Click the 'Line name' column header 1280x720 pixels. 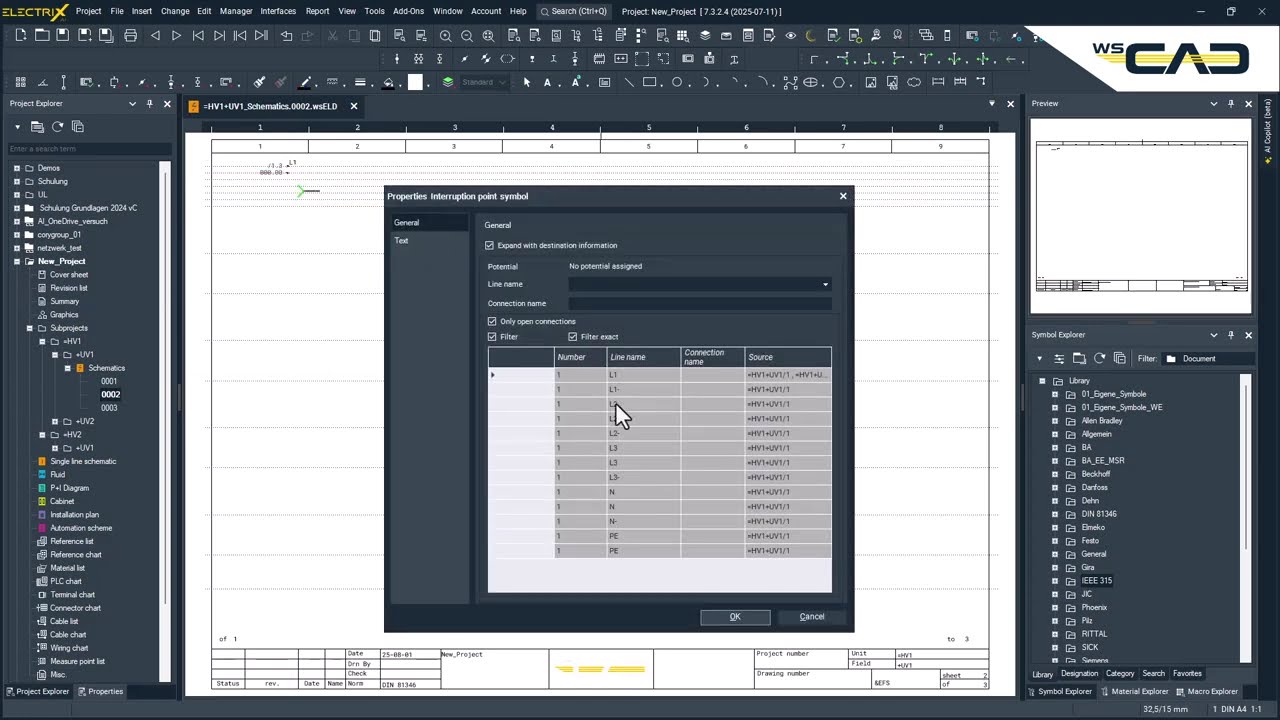click(x=643, y=357)
